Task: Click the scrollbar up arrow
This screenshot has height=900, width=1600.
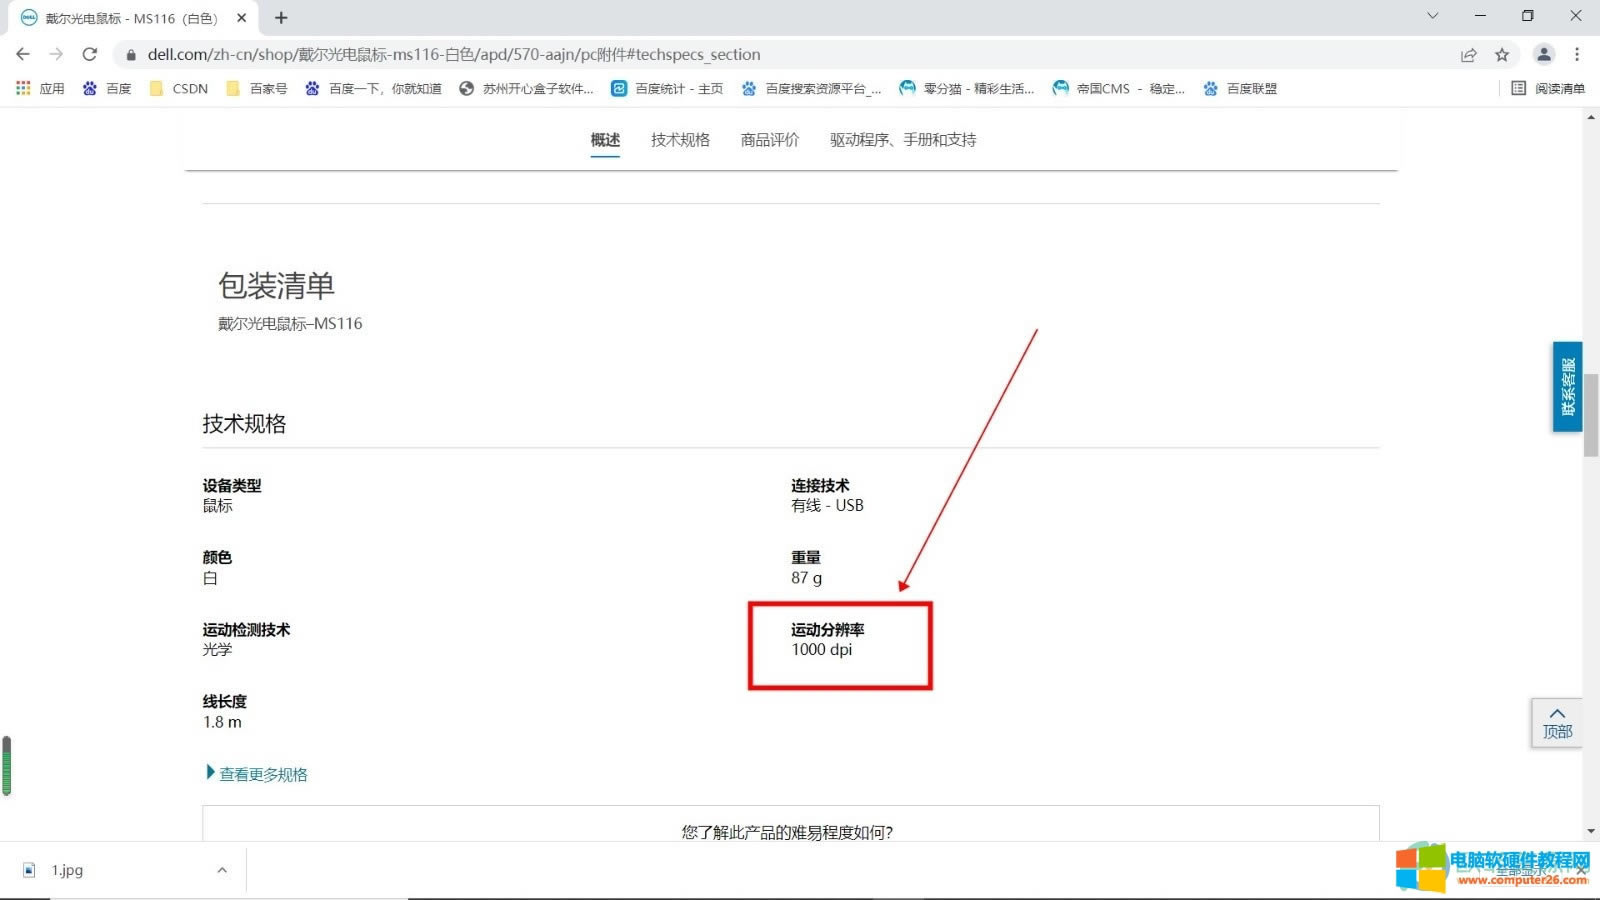Action: [x=1591, y=117]
